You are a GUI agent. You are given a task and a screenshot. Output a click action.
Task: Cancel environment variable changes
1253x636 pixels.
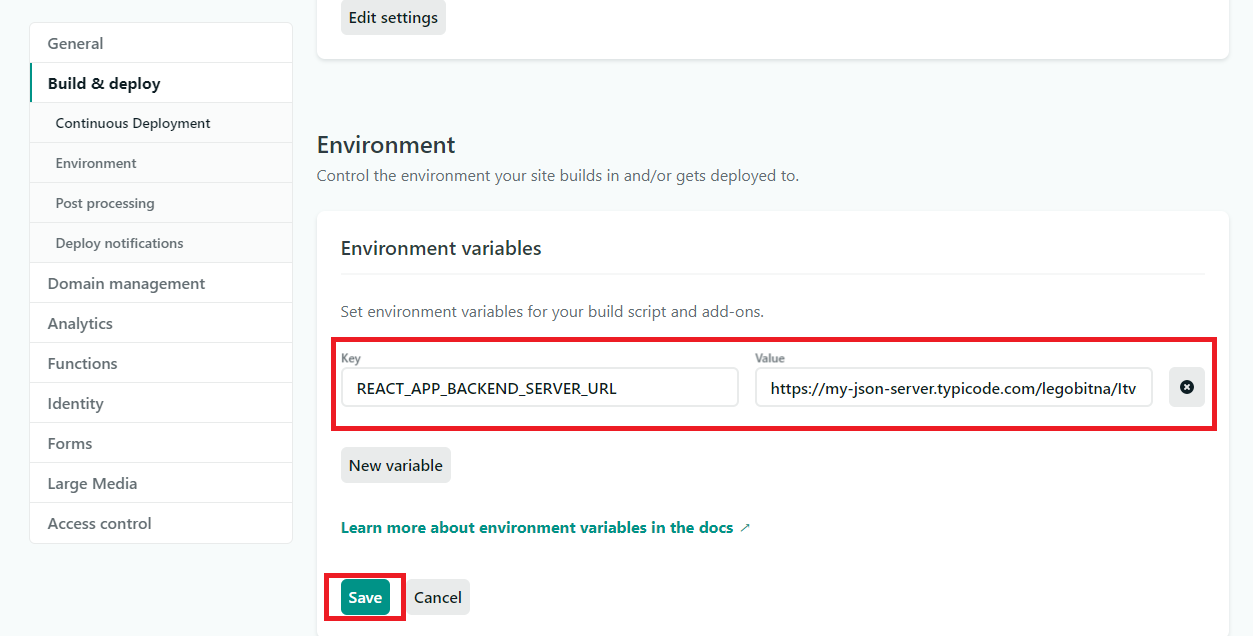pos(438,598)
